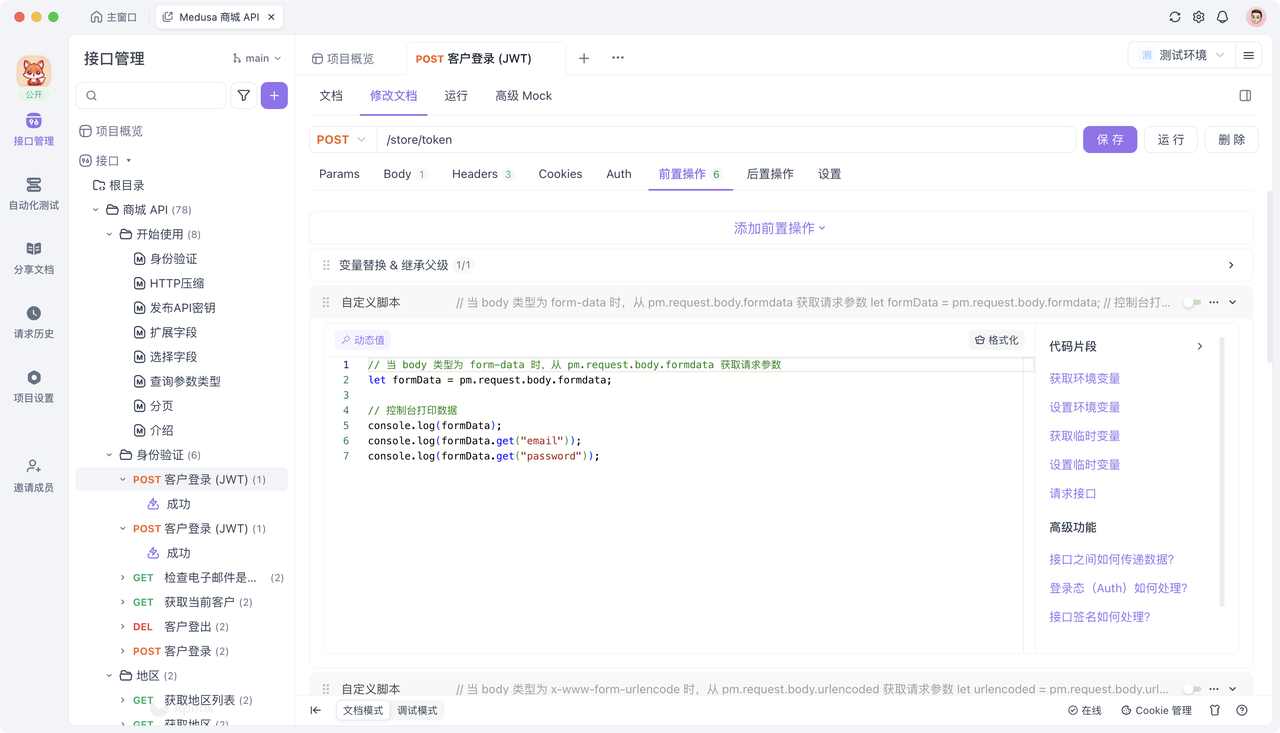Expand the 客户登出 tree item
1280x733 pixels.
tap(123, 627)
